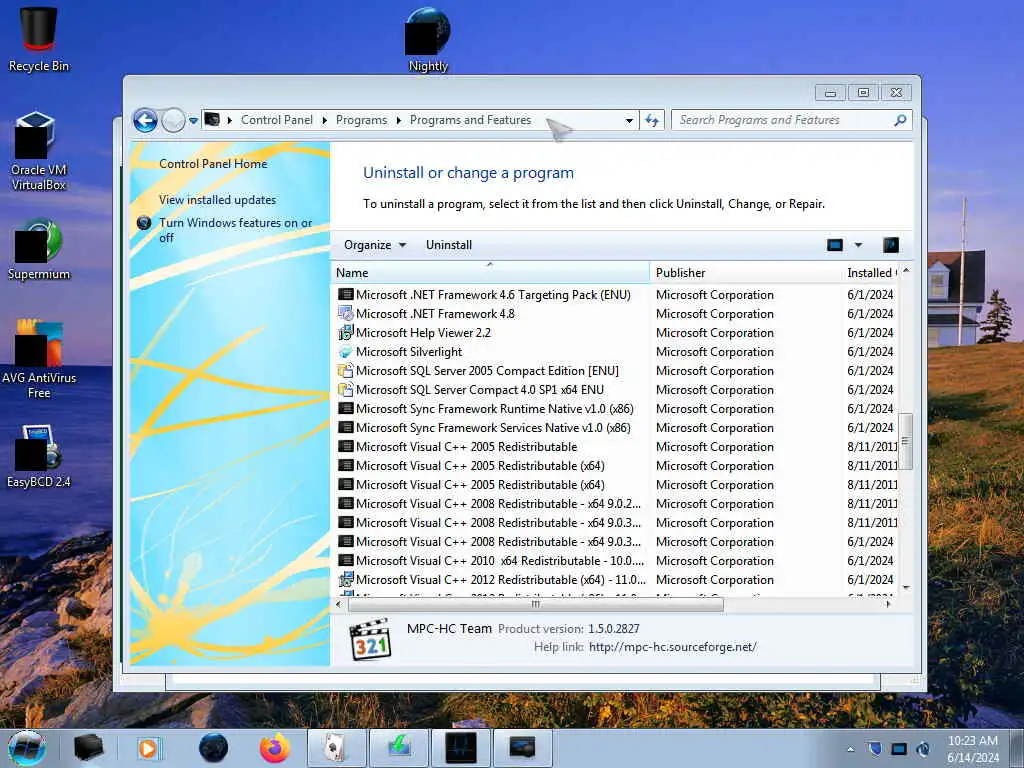Click the Uninstall toolbar button
Screen dimensions: 1024x768
pyautogui.click(x=449, y=245)
